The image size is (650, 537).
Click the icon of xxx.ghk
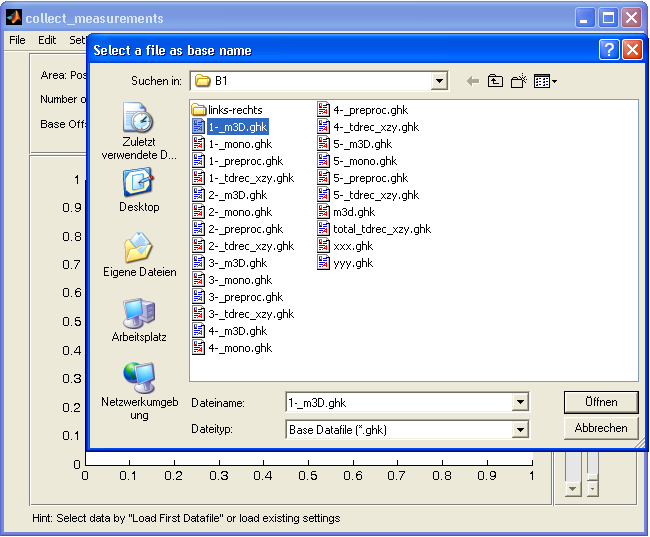tap(324, 246)
